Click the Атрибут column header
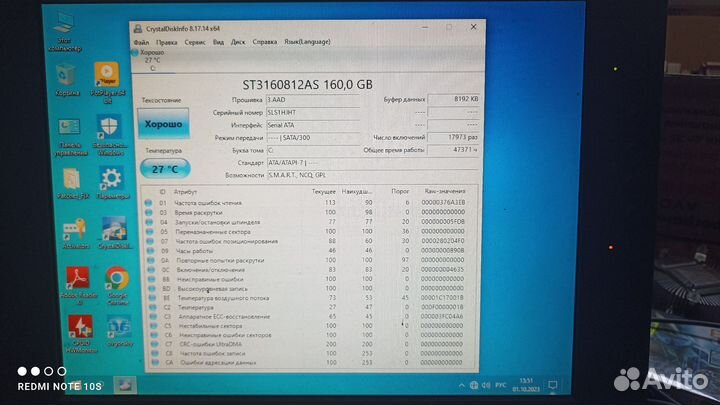Image resolution: width=720 pixels, height=405 pixels. pos(185,192)
